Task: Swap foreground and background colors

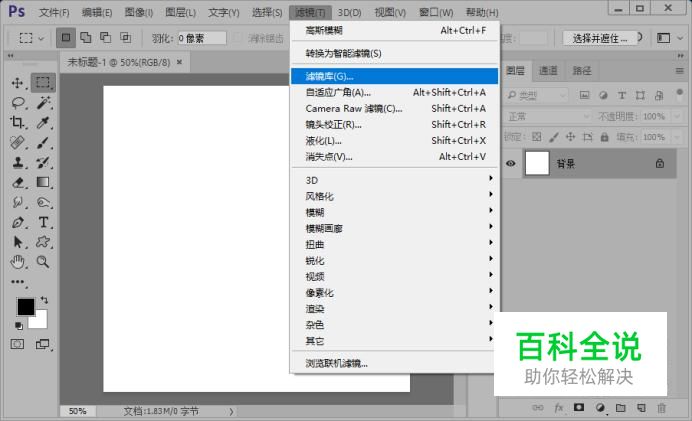Action: click(x=44, y=300)
